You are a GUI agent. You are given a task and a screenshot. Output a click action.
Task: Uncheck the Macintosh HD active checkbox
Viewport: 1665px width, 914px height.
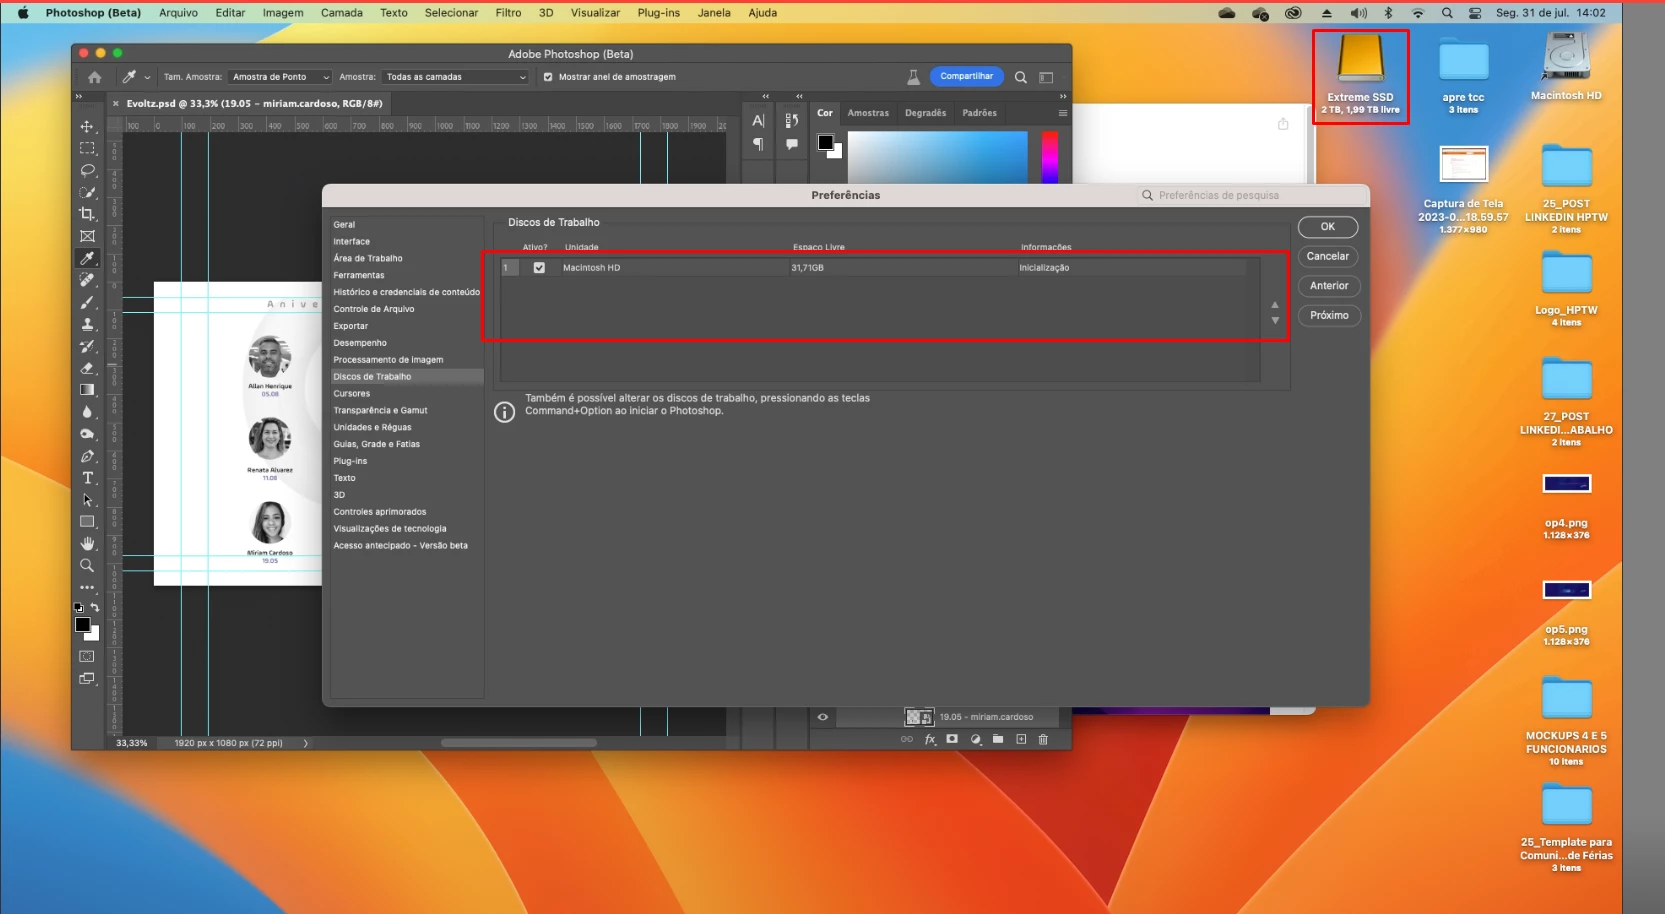[x=539, y=268]
